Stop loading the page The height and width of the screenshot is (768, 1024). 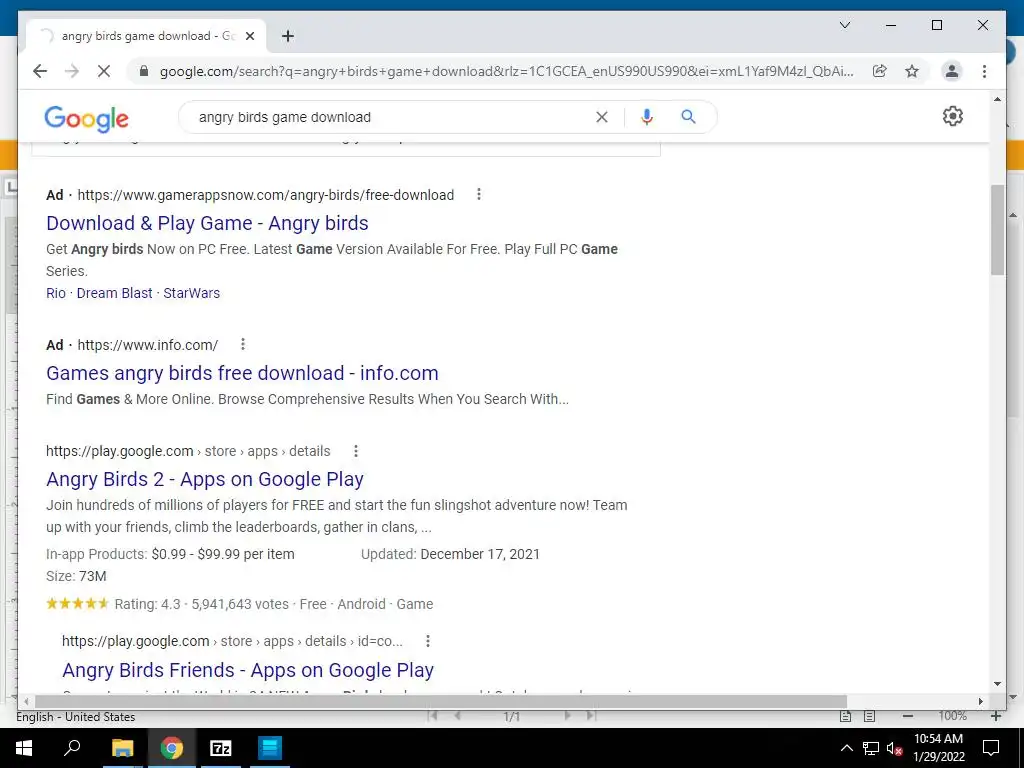[104, 71]
